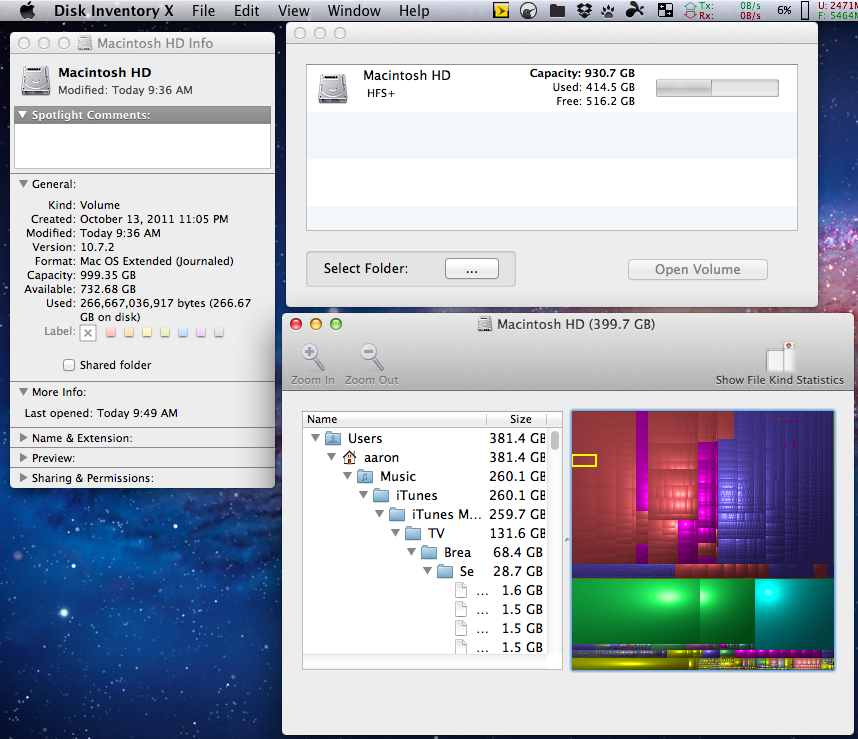Open the Edit menu
The height and width of the screenshot is (739, 858).
click(x=246, y=10)
